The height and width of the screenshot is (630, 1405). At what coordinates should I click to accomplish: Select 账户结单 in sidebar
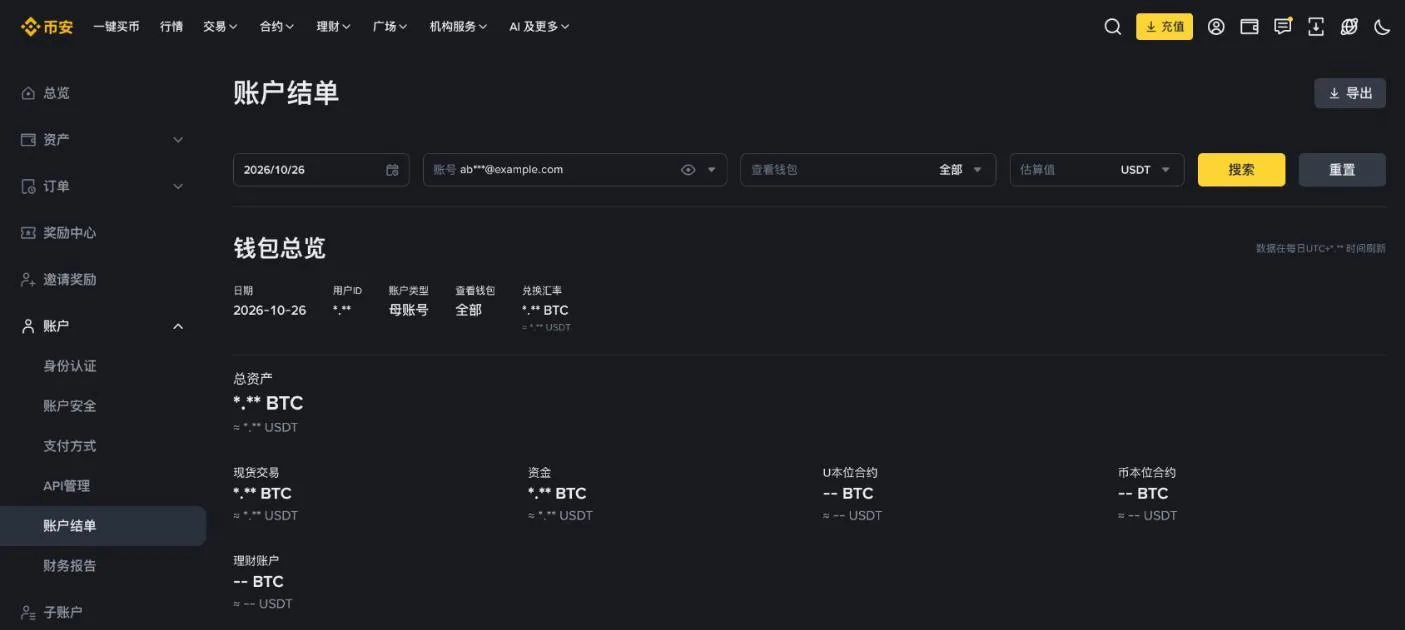pos(103,526)
